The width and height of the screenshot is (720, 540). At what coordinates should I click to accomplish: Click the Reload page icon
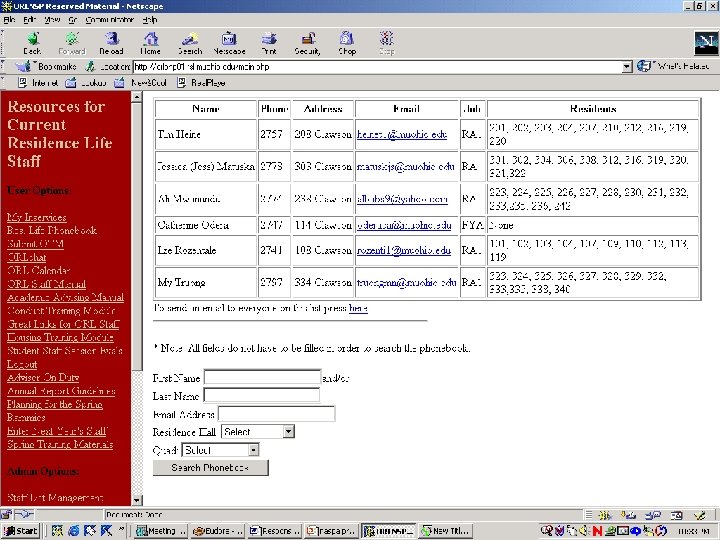click(x=111, y=41)
